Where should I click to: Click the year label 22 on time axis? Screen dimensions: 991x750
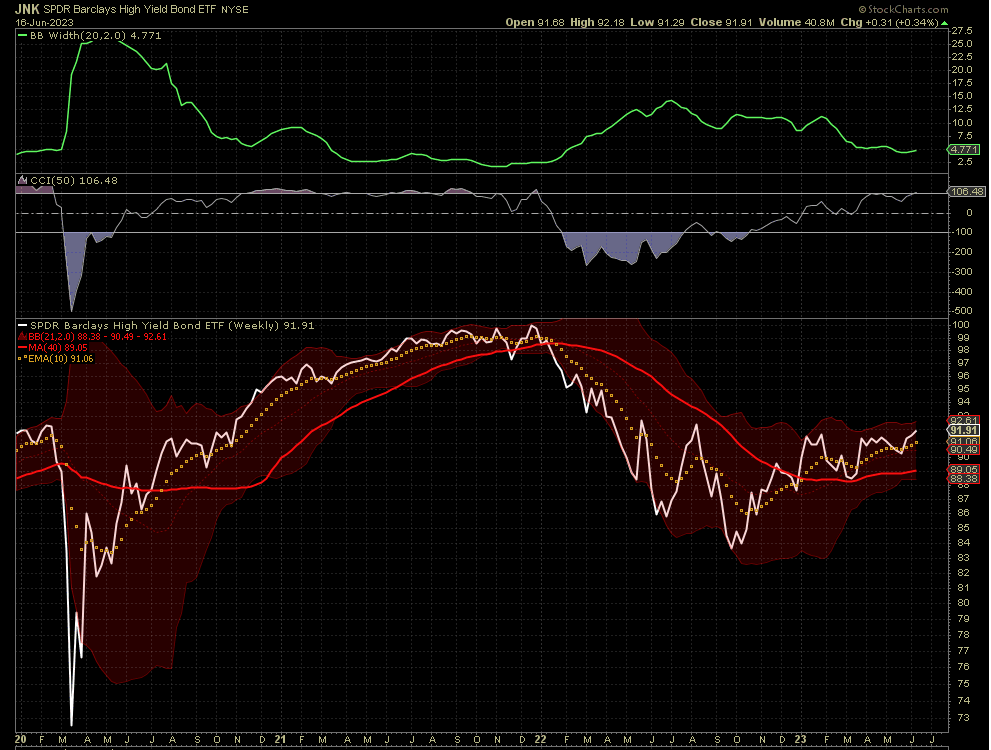coord(540,739)
